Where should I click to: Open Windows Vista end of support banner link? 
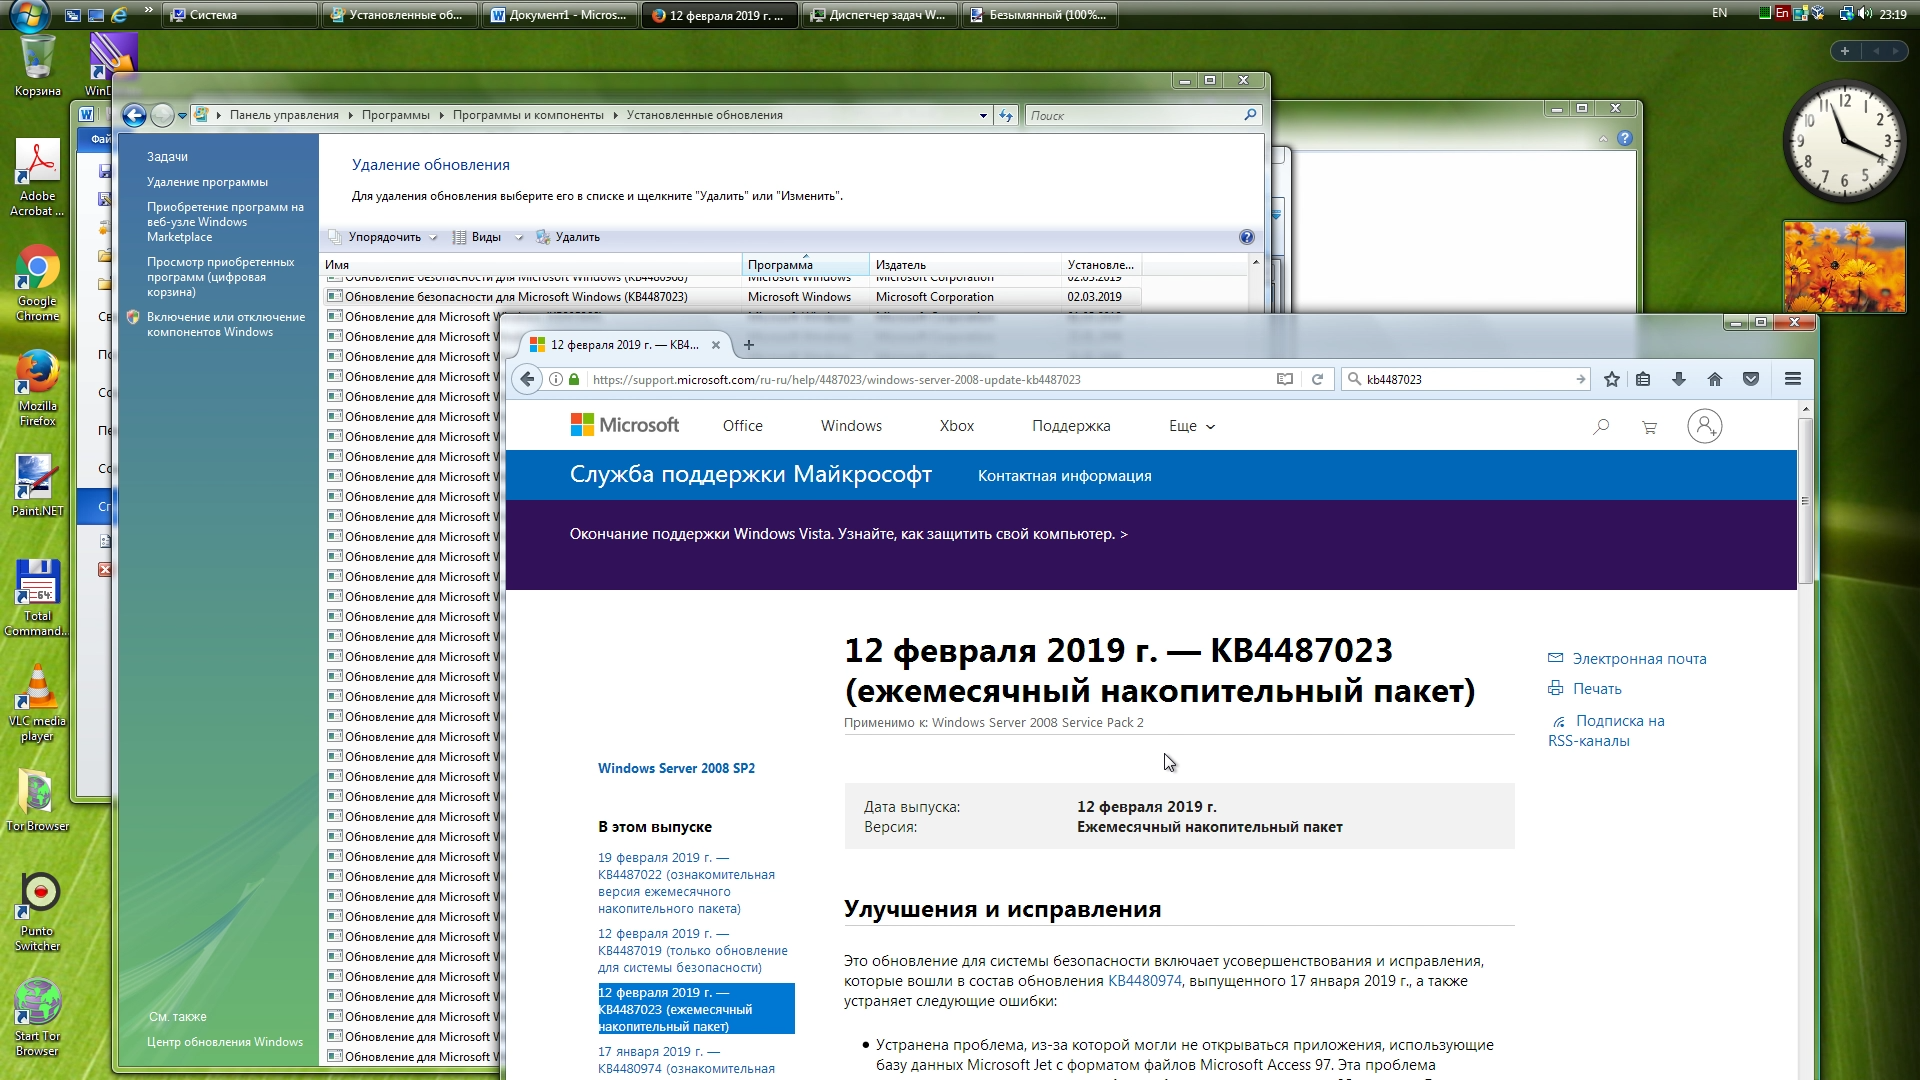[x=848, y=534]
